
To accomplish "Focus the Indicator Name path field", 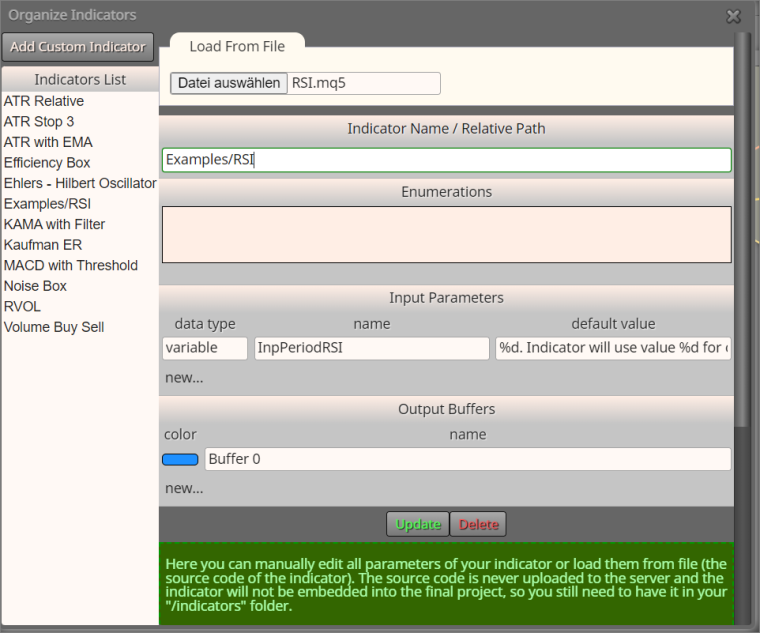I will (446, 159).
